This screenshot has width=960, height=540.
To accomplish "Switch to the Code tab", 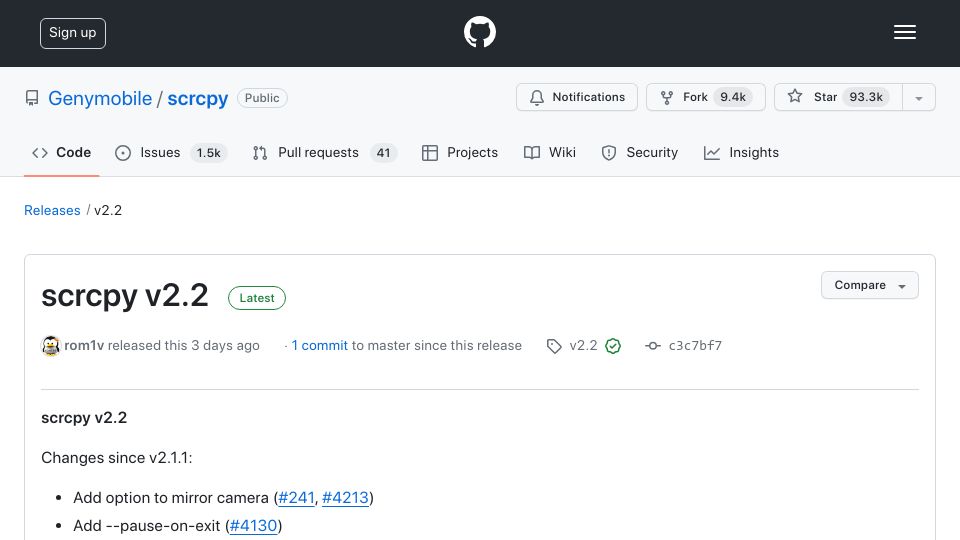I will 62,152.
